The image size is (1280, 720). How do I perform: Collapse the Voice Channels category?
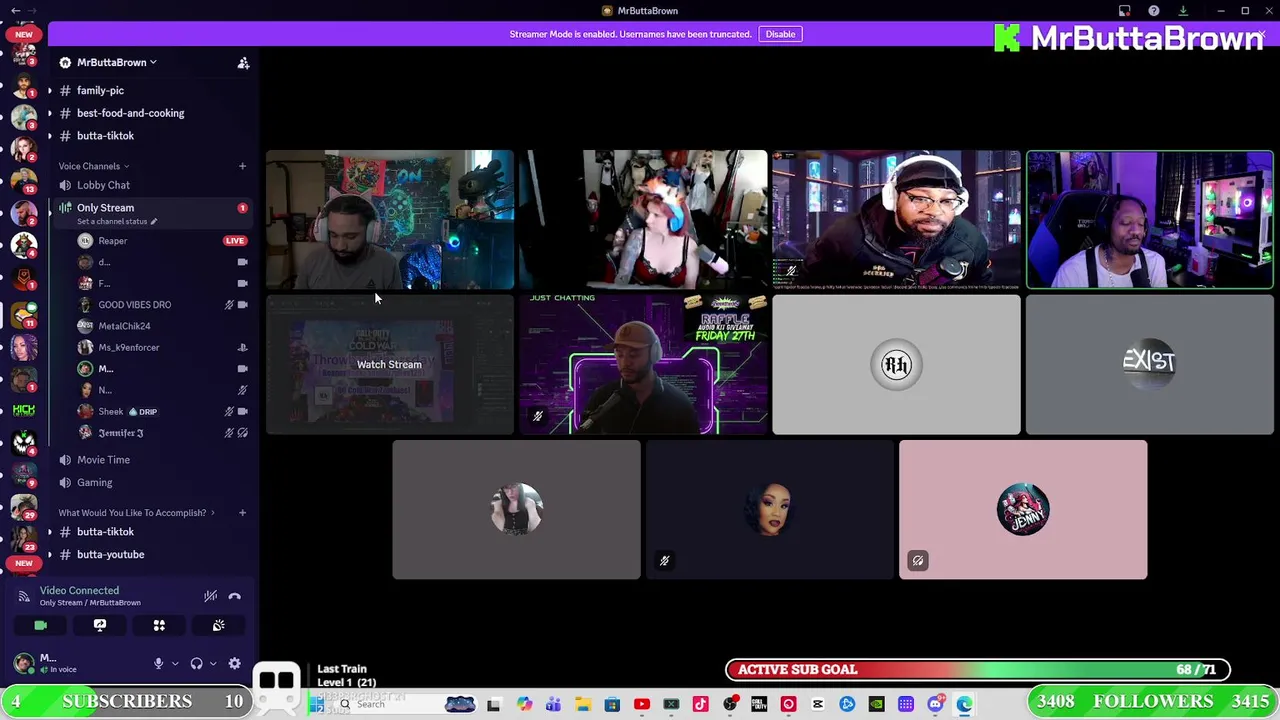[x=94, y=166]
